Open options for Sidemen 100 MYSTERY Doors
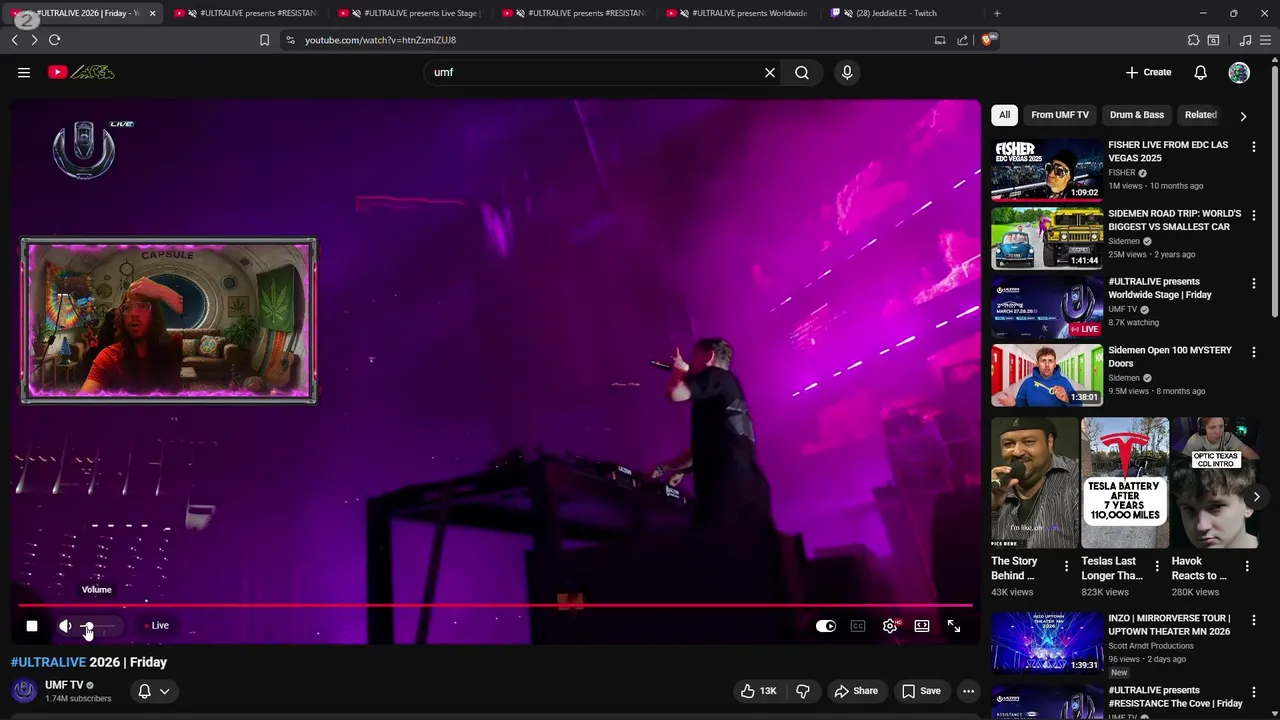This screenshot has height=720, width=1280. 1253,352
